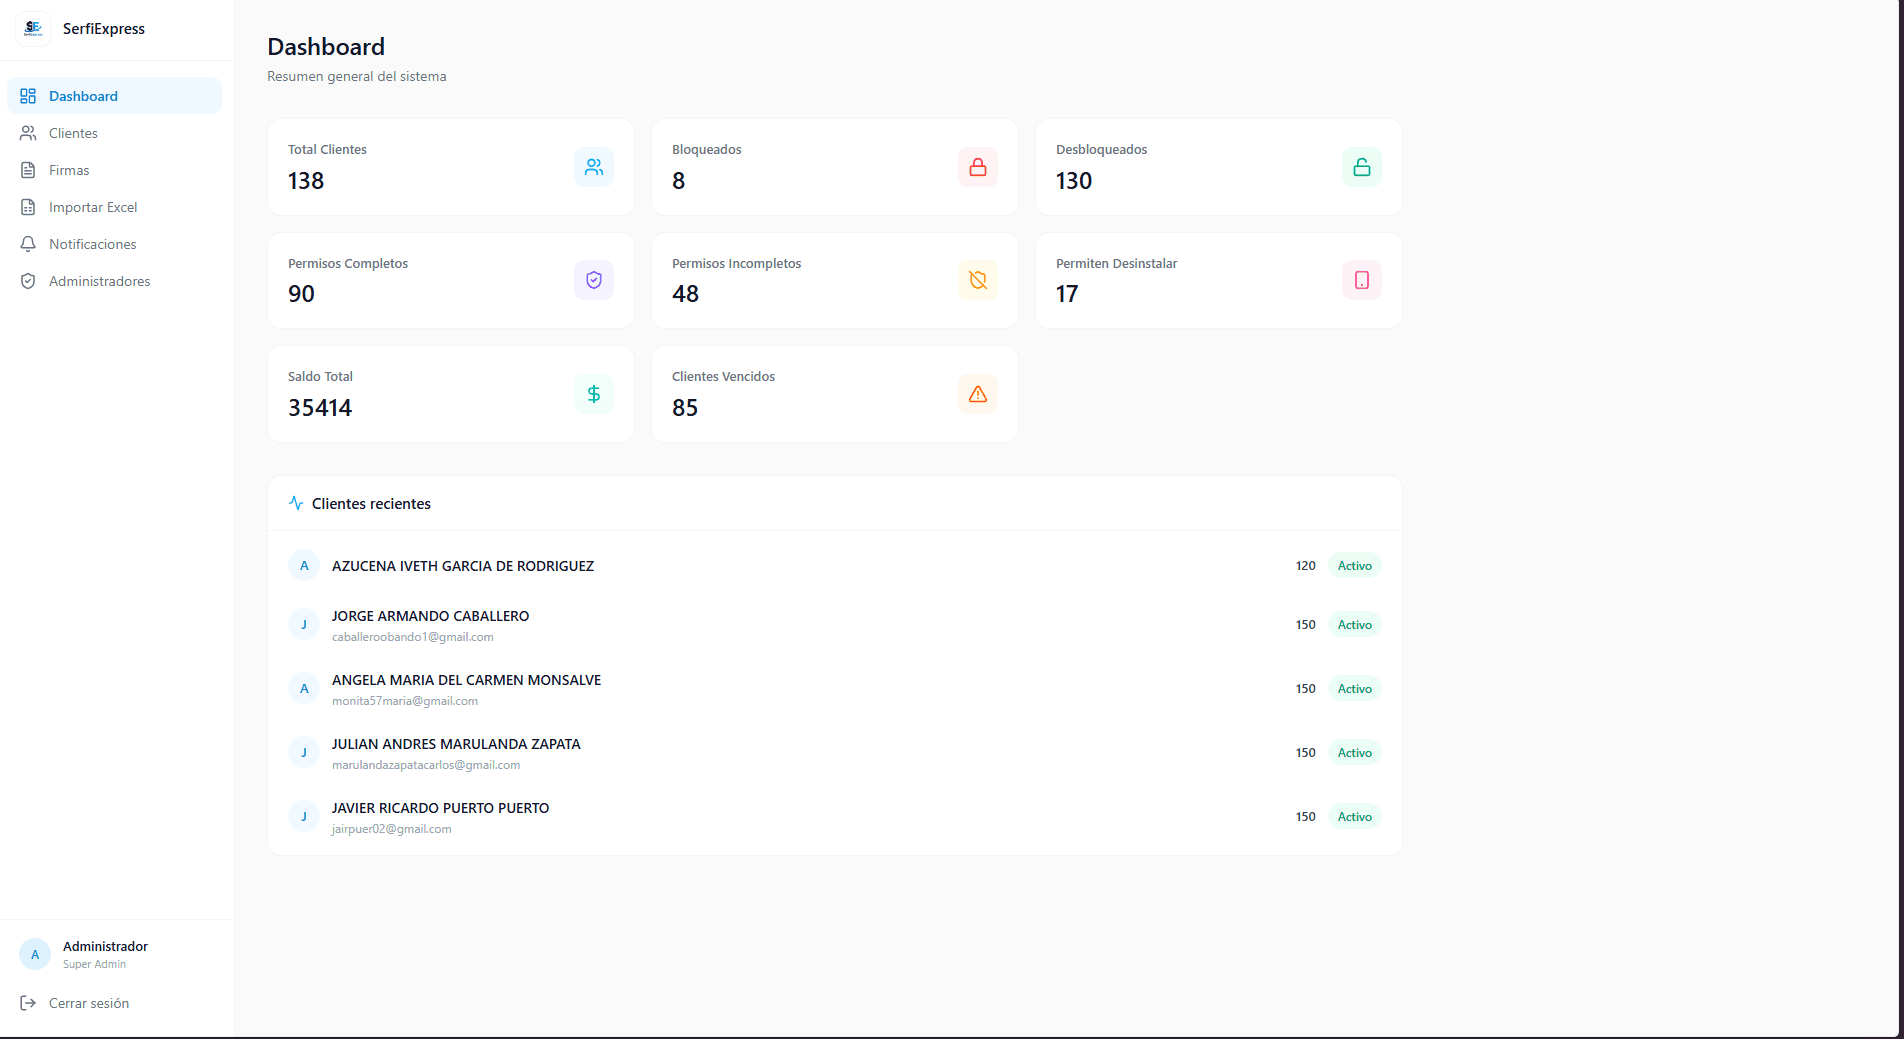Open recent client Azucena Iveth Garcia de Rodriguez
This screenshot has width=1904, height=1039.
tap(462, 566)
